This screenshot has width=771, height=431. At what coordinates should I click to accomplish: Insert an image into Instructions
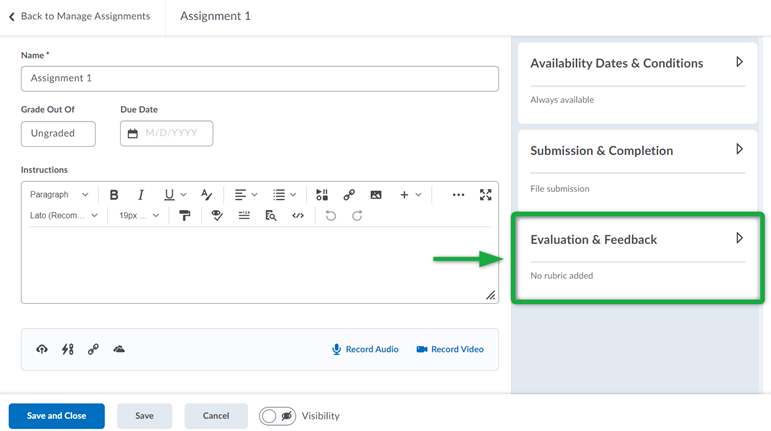376,195
